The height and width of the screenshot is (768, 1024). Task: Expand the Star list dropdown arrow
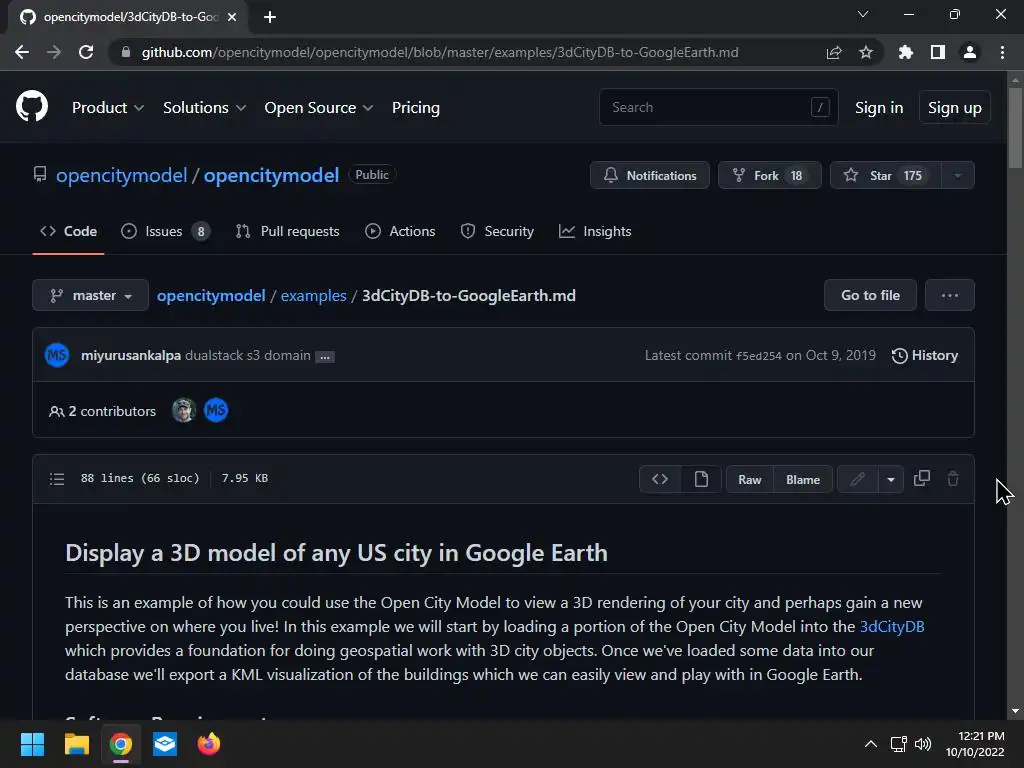click(x=958, y=175)
